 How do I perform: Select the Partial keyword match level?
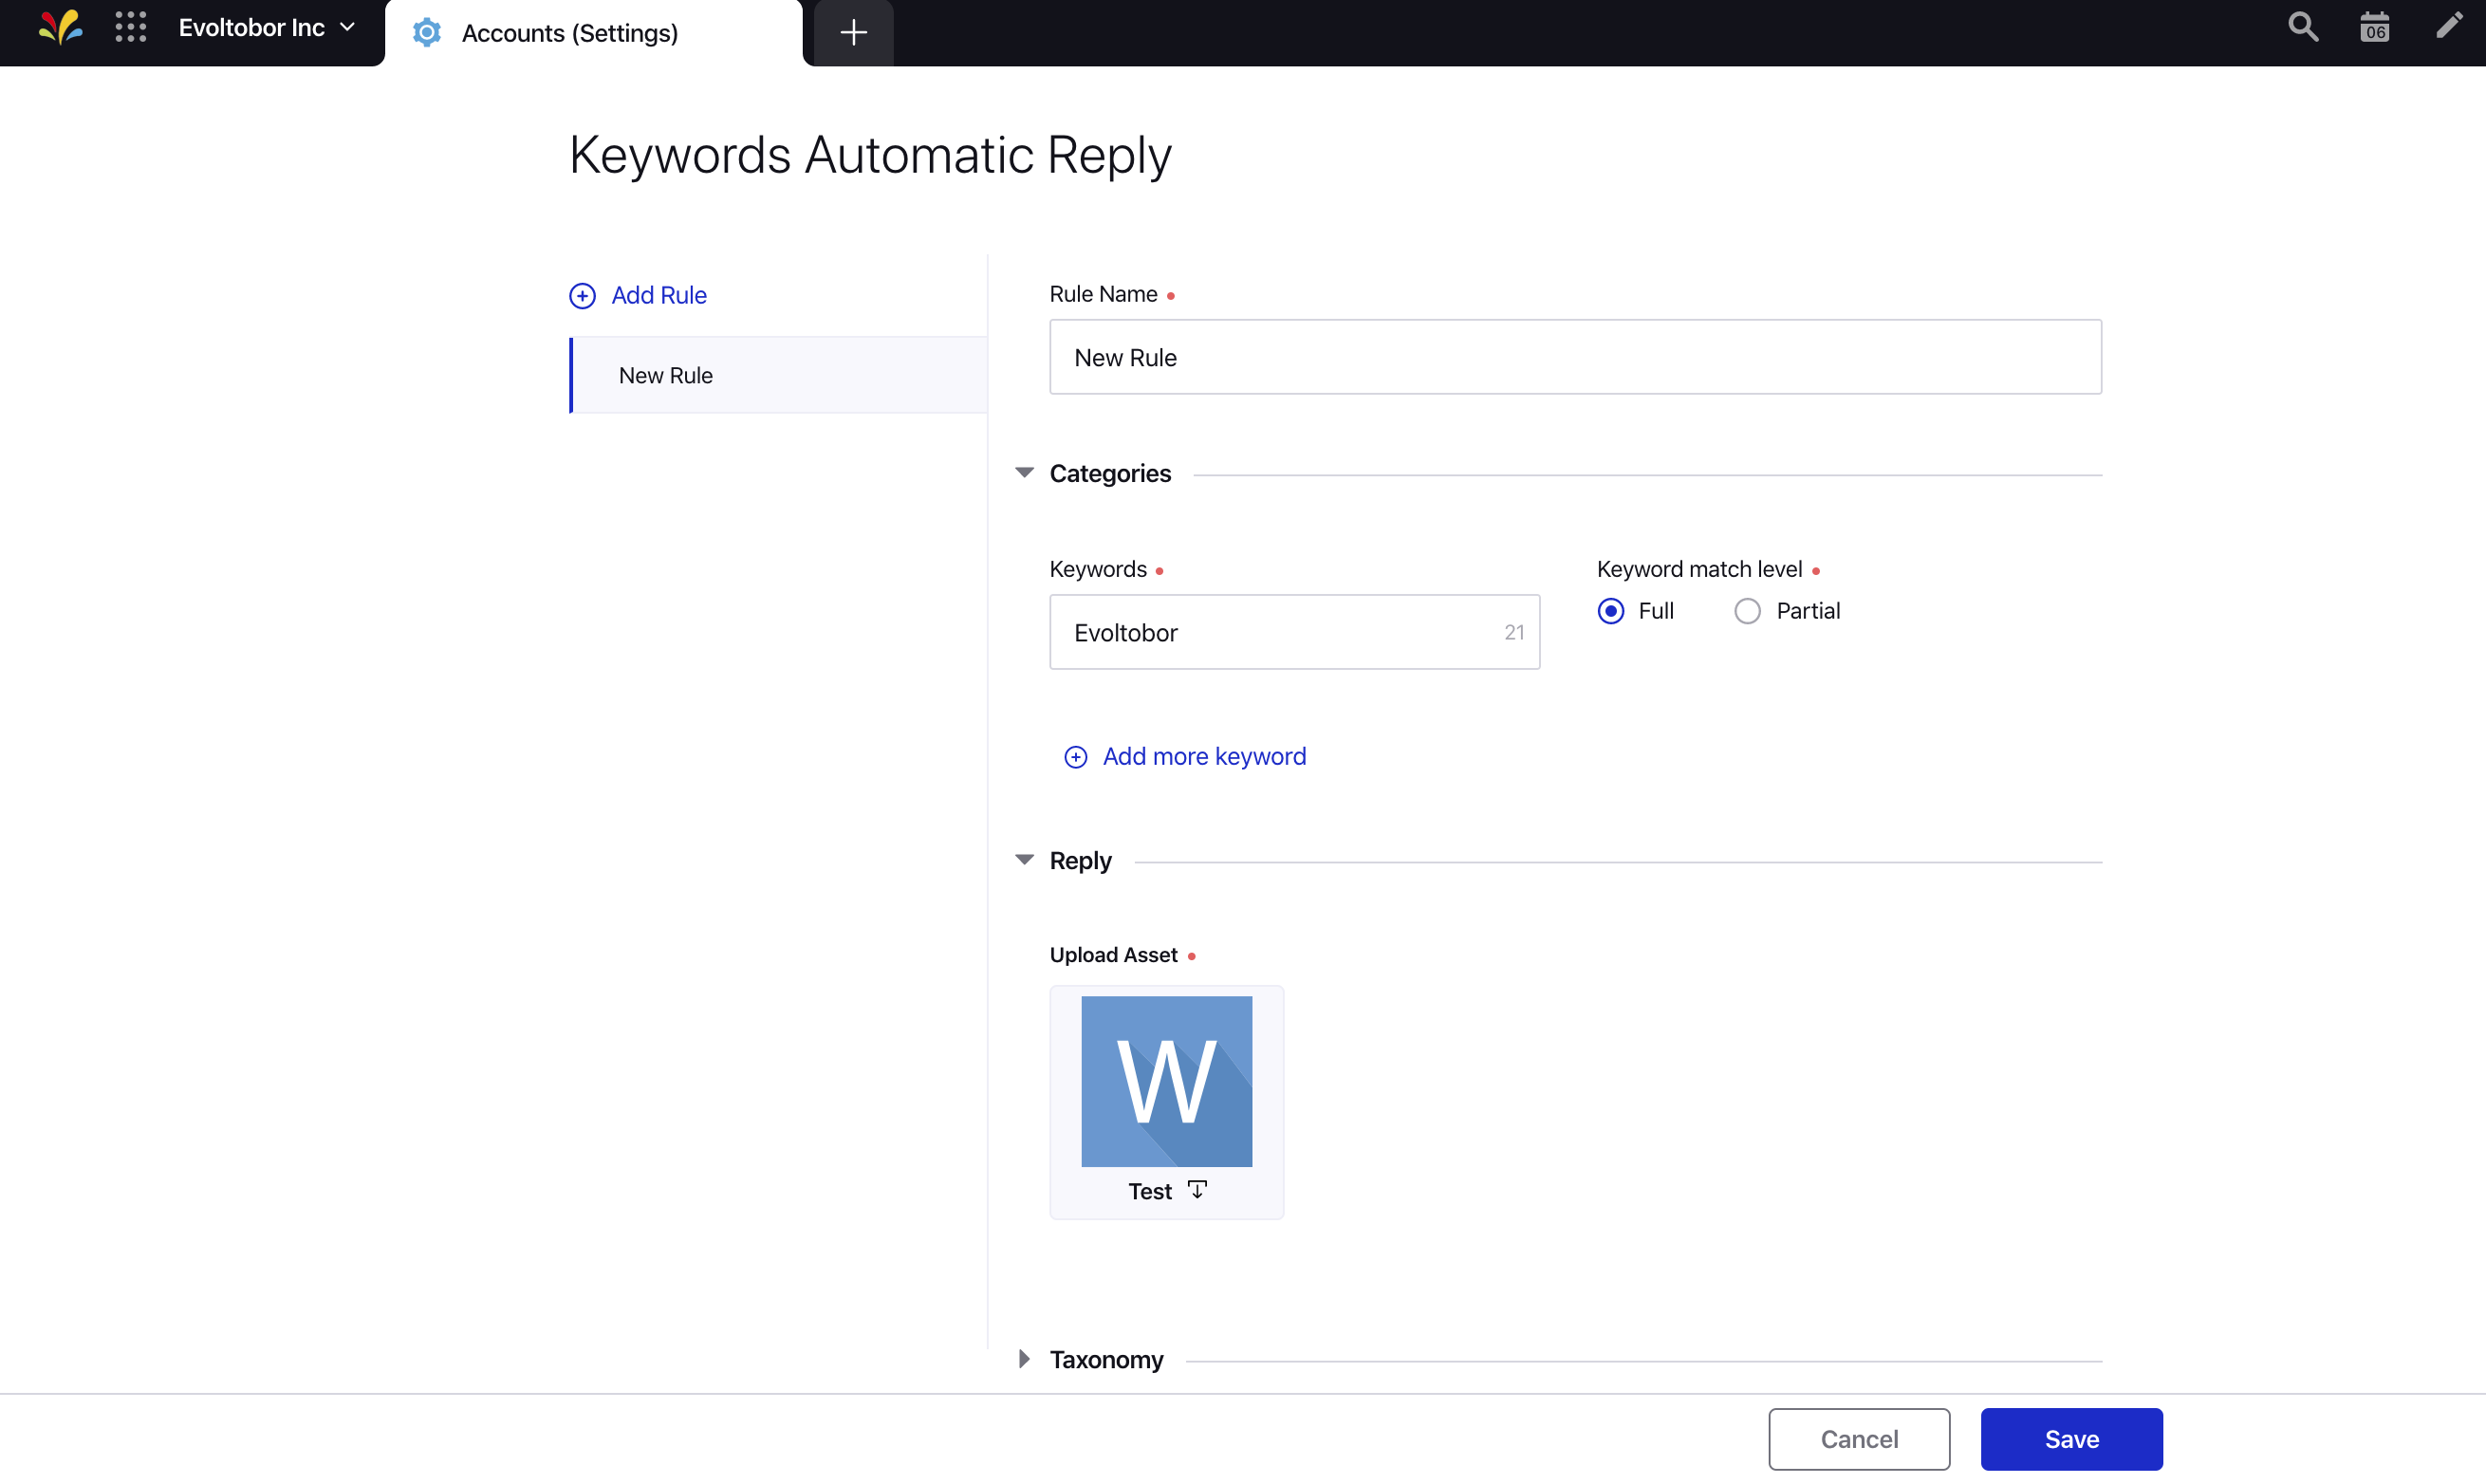click(1746, 611)
